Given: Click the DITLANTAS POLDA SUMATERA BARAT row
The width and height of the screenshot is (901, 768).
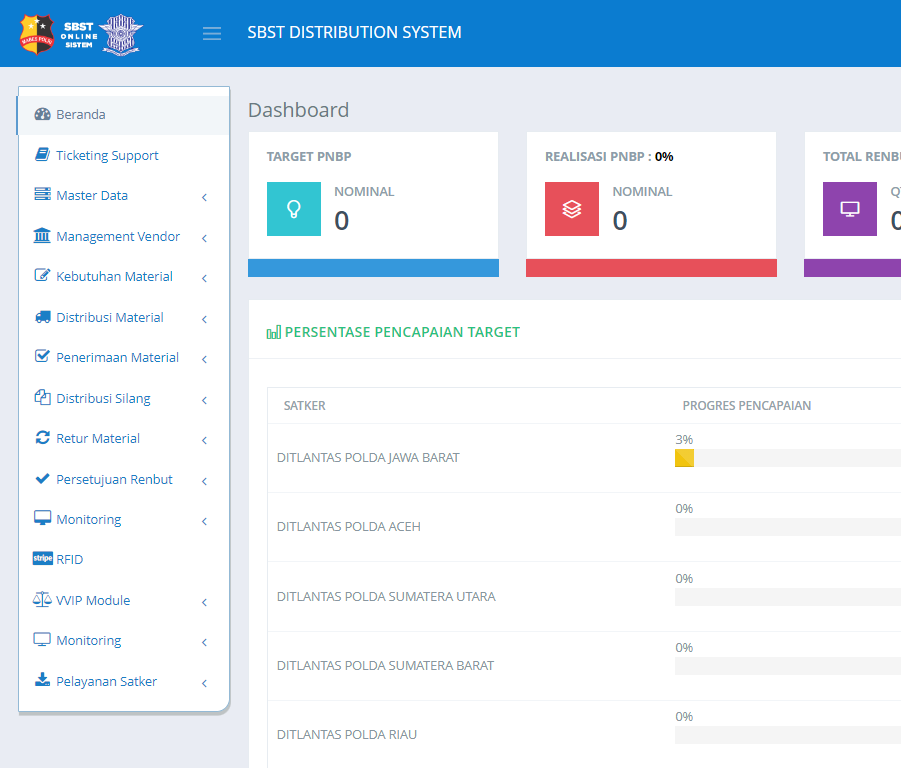Looking at the screenshot, I should pos(584,666).
